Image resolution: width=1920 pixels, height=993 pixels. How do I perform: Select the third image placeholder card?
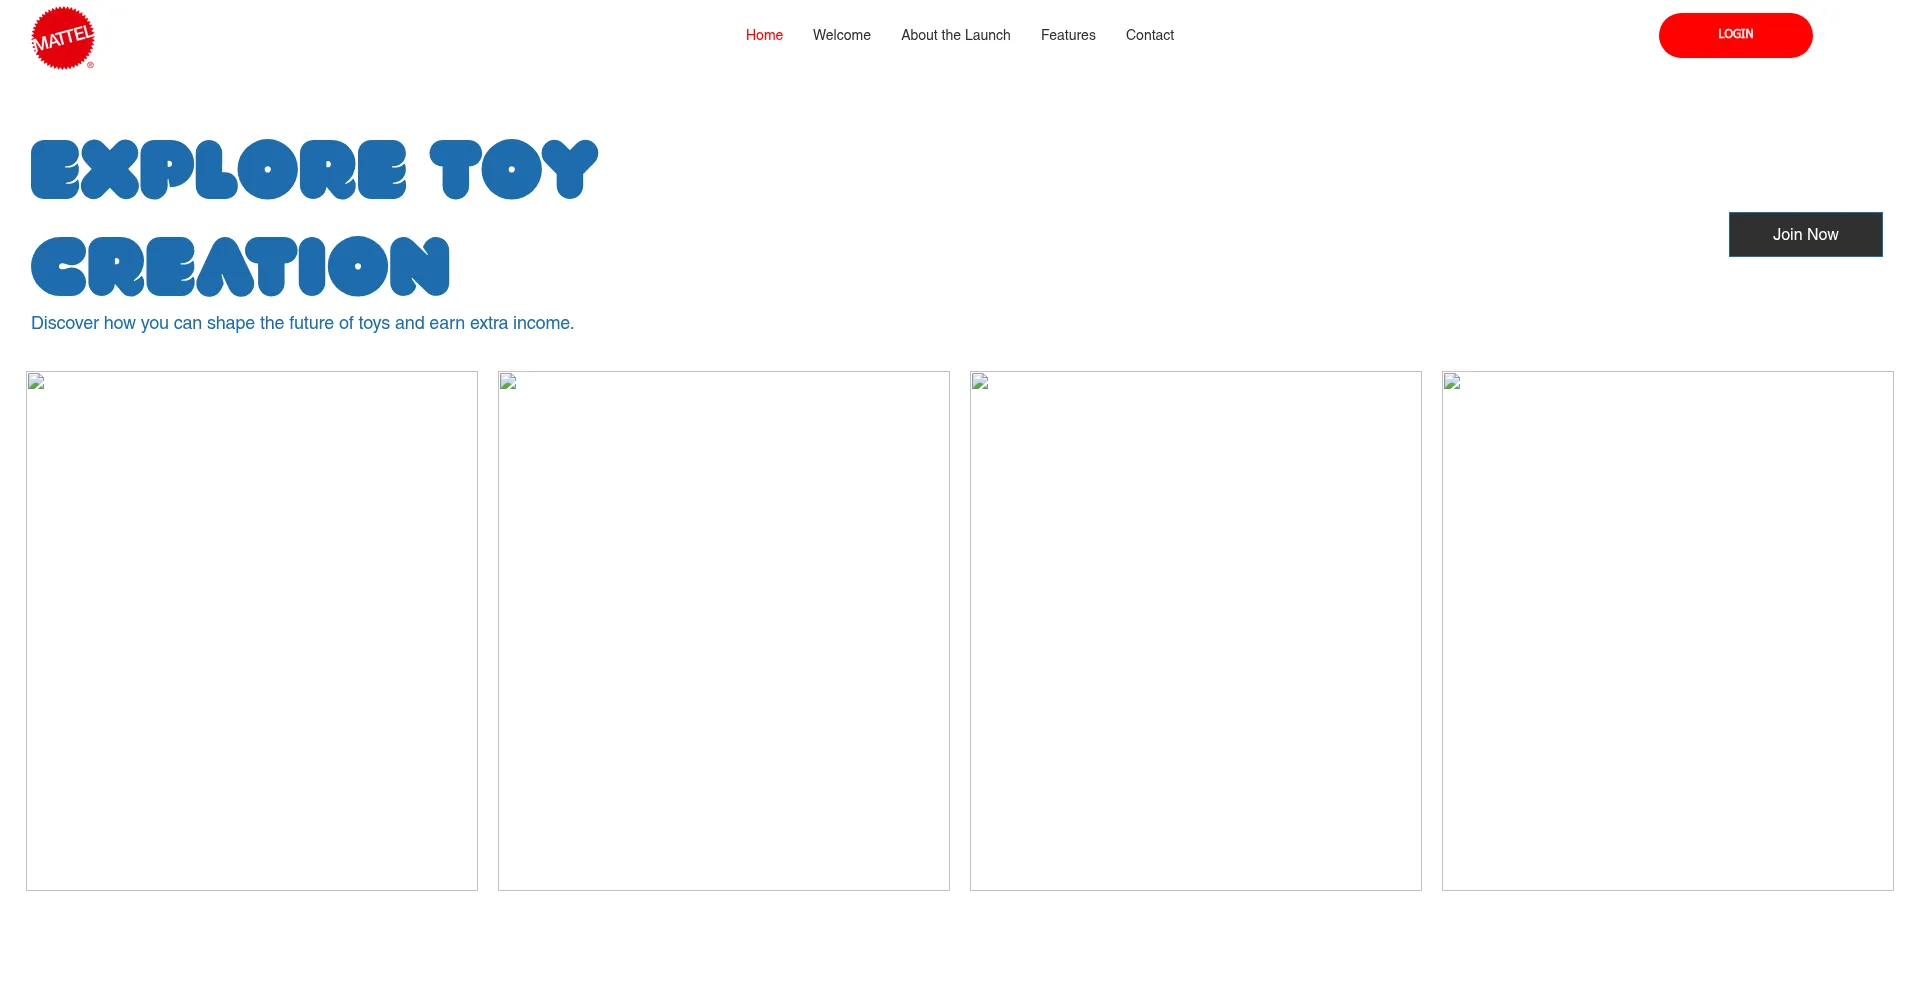click(1195, 631)
